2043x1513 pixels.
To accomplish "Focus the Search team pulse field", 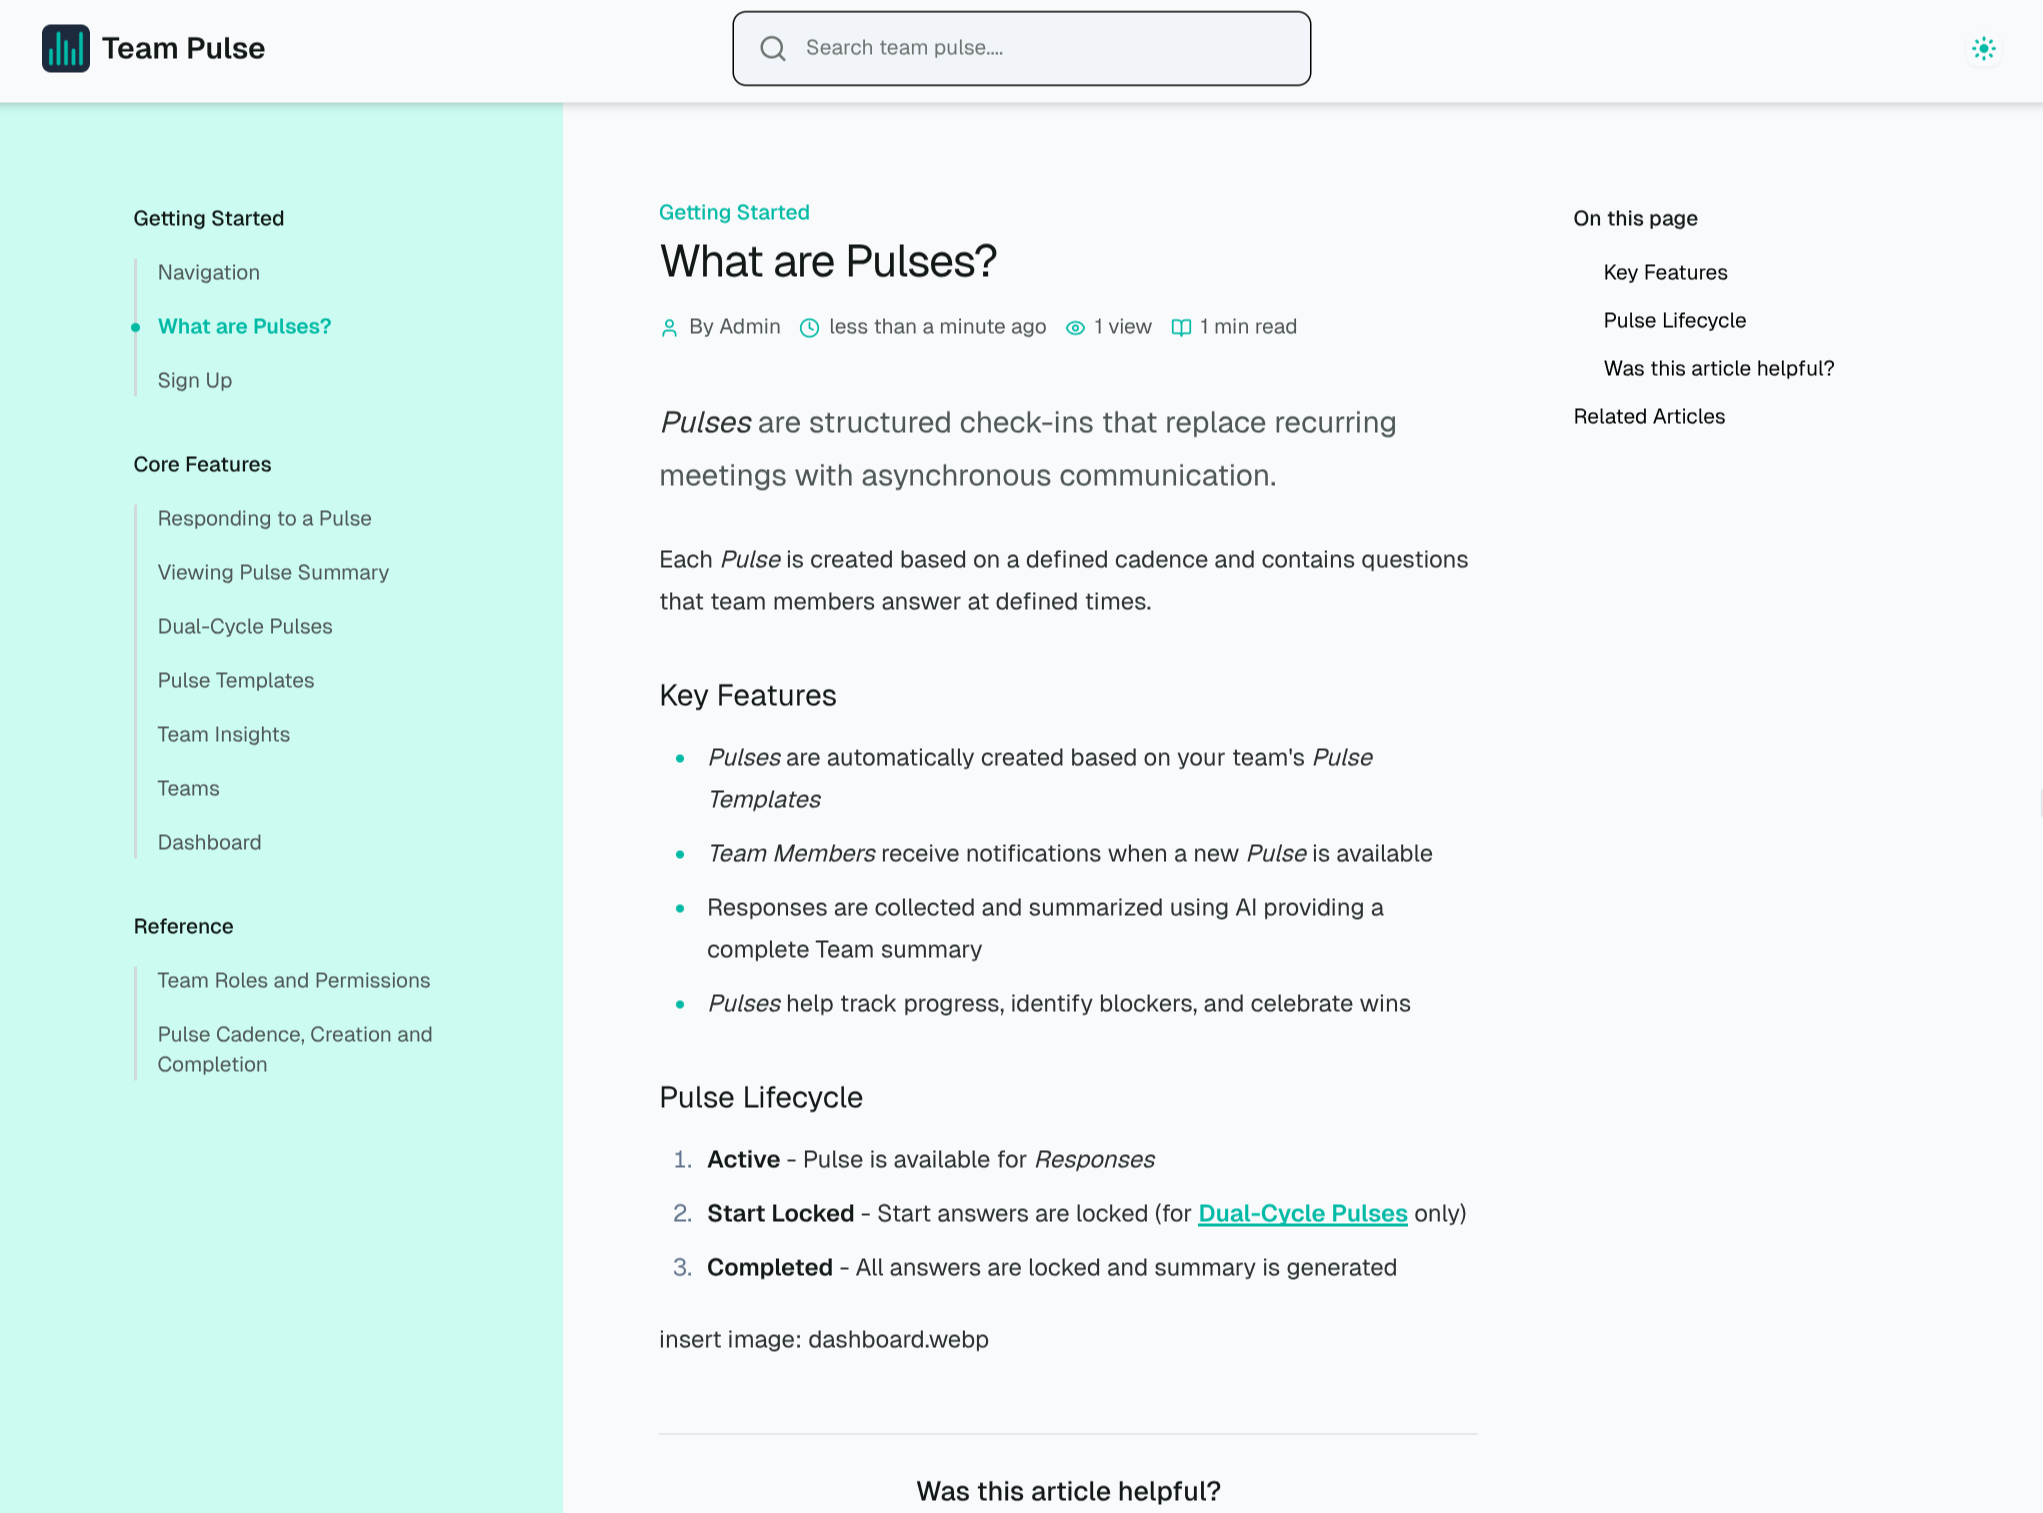I will 1040,48.
